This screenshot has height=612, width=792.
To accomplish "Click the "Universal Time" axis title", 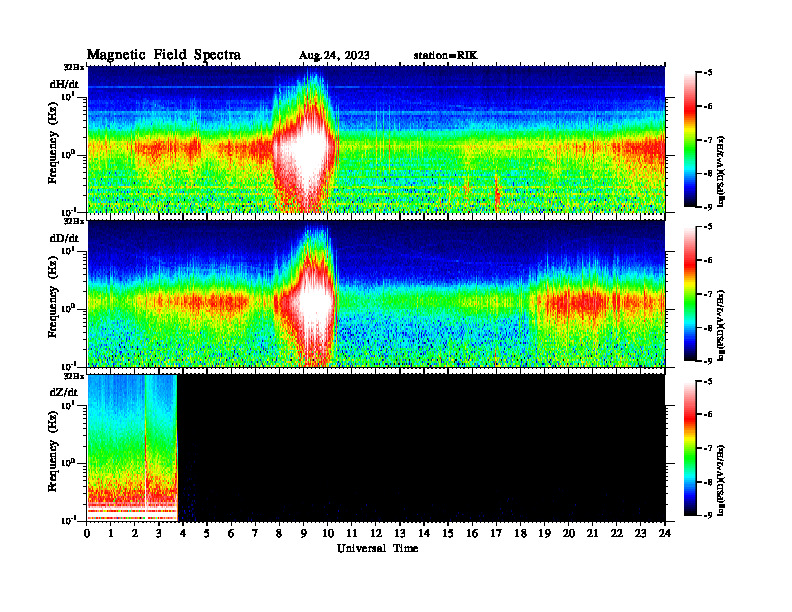I will [x=377, y=548].
